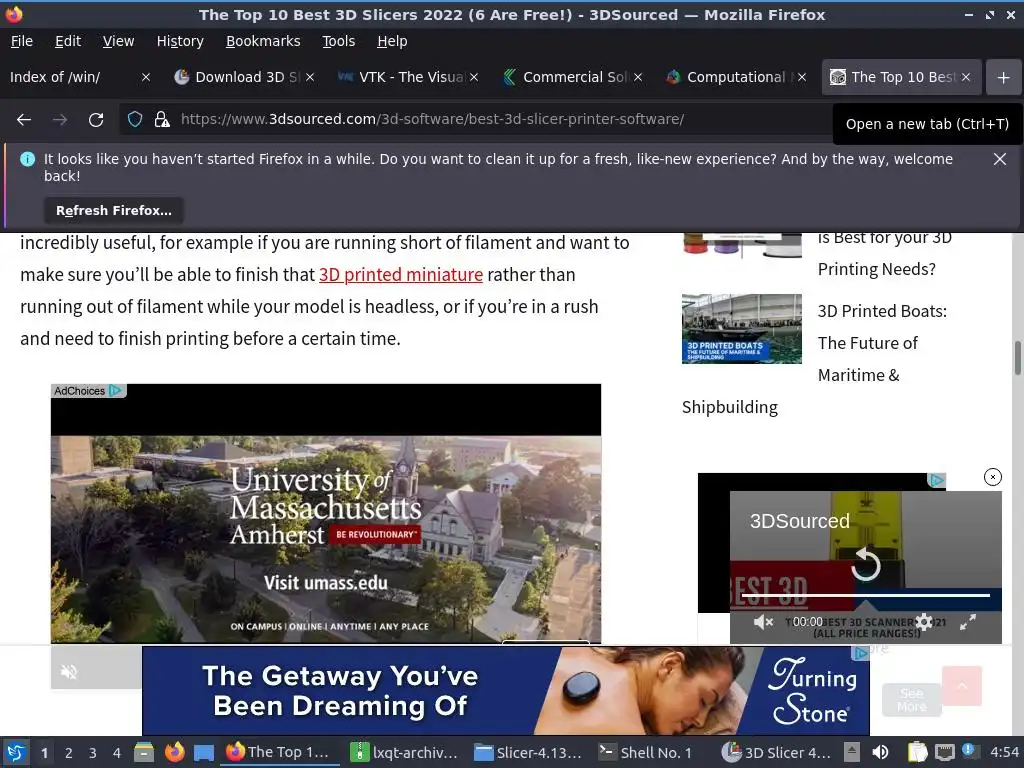Expand 3DSourced video to fullscreen
This screenshot has width=1024, height=768.
[x=968, y=622]
